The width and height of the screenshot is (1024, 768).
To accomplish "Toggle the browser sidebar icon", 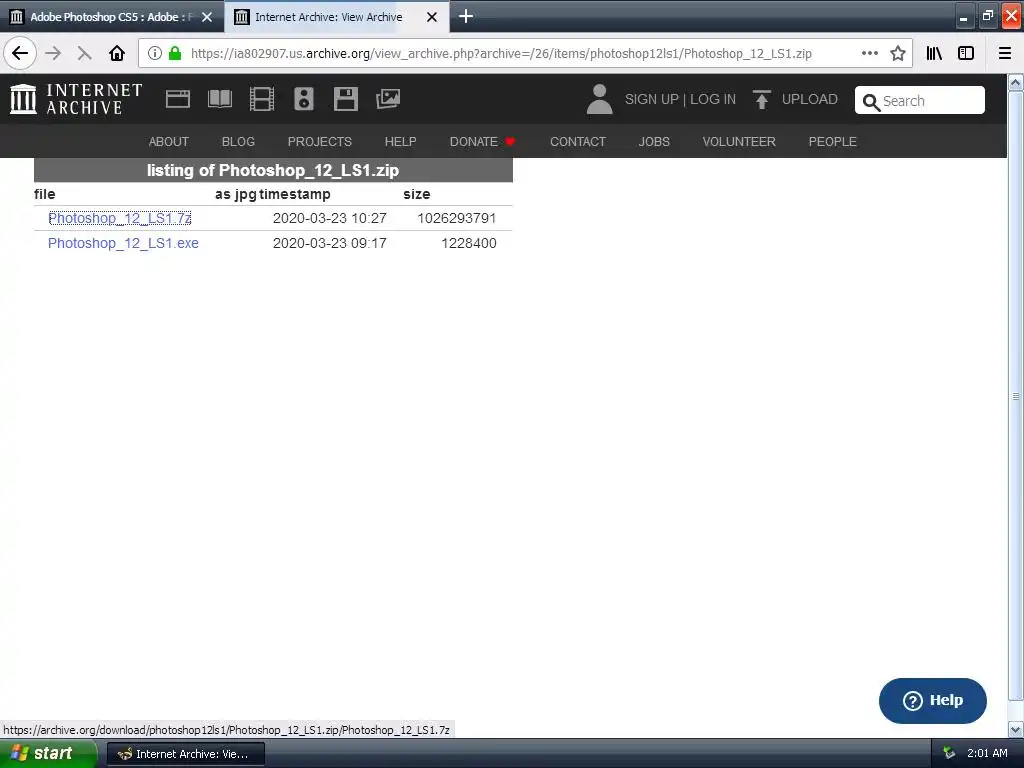I will tap(966, 54).
